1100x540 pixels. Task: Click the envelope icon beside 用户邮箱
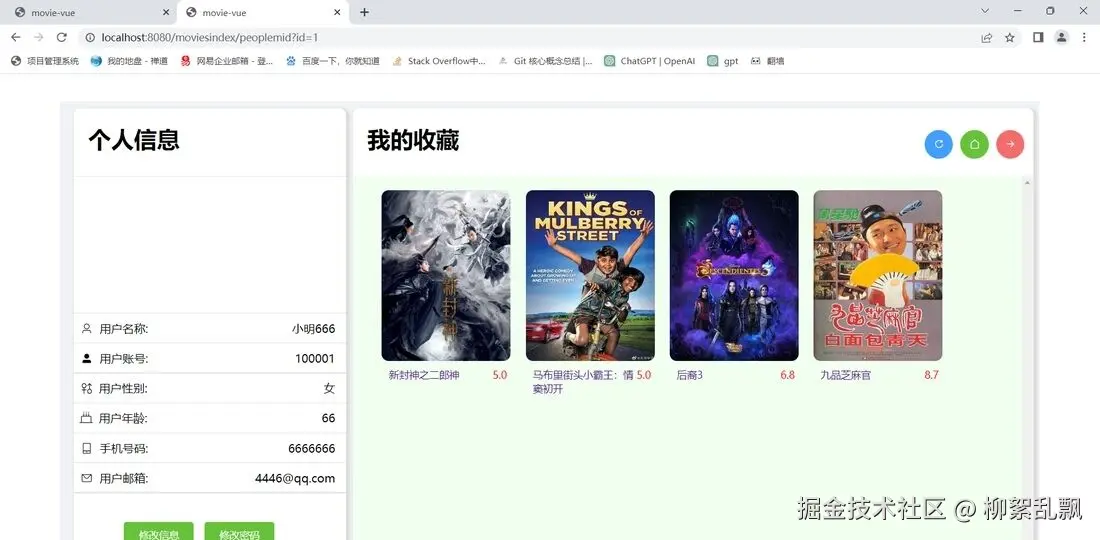pos(87,478)
